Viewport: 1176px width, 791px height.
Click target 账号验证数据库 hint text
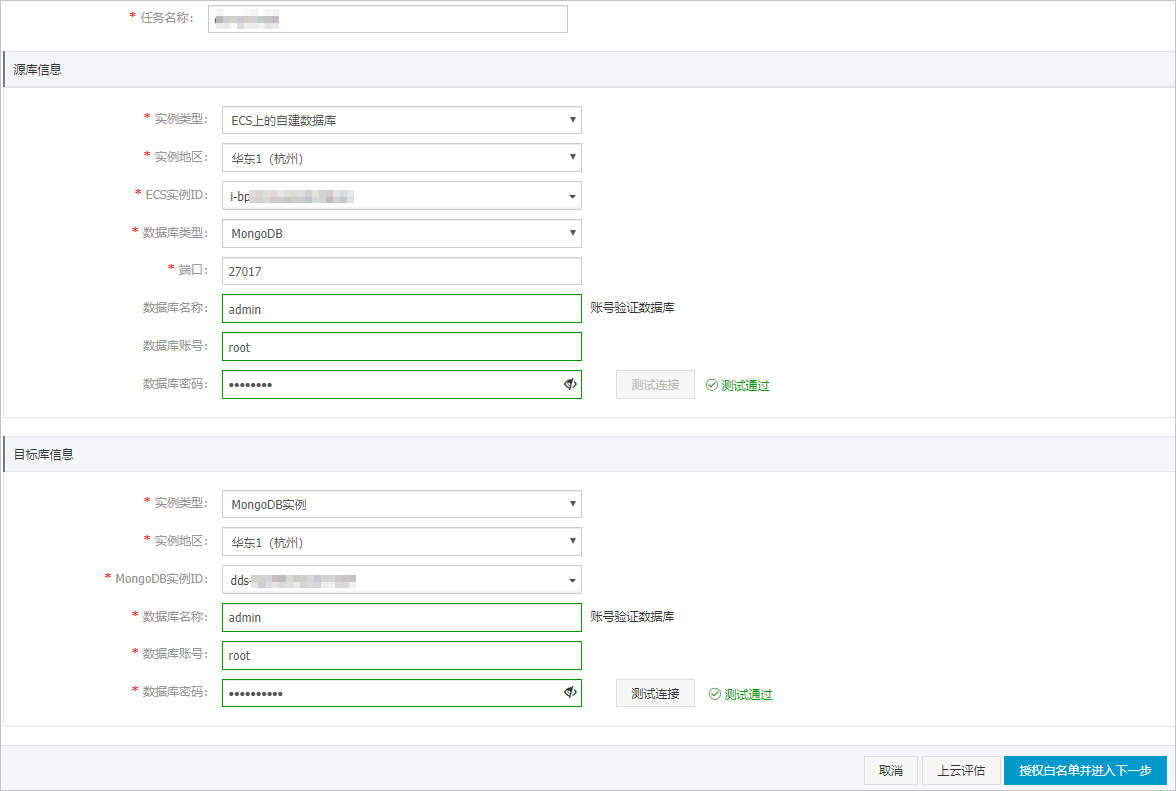(632, 616)
